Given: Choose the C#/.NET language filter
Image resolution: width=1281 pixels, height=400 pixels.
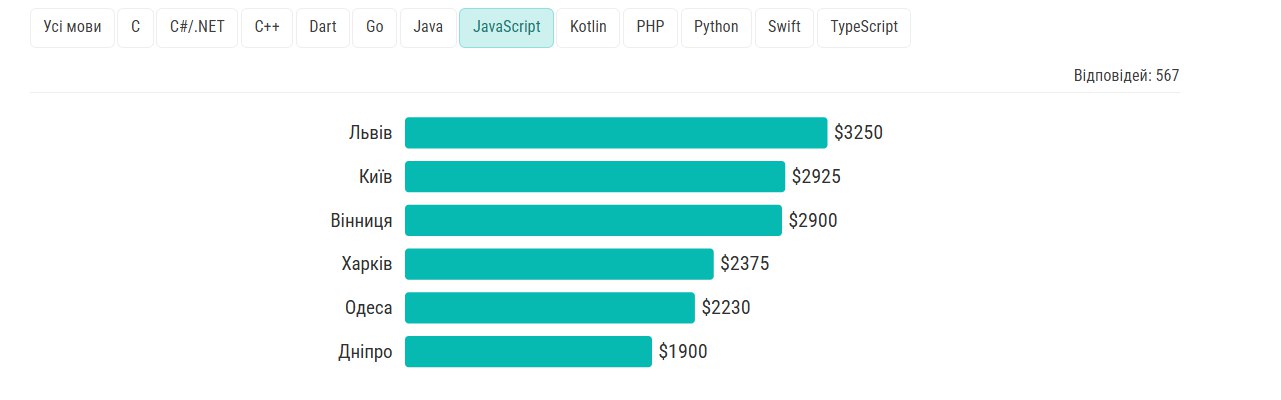Looking at the screenshot, I should (x=197, y=28).
